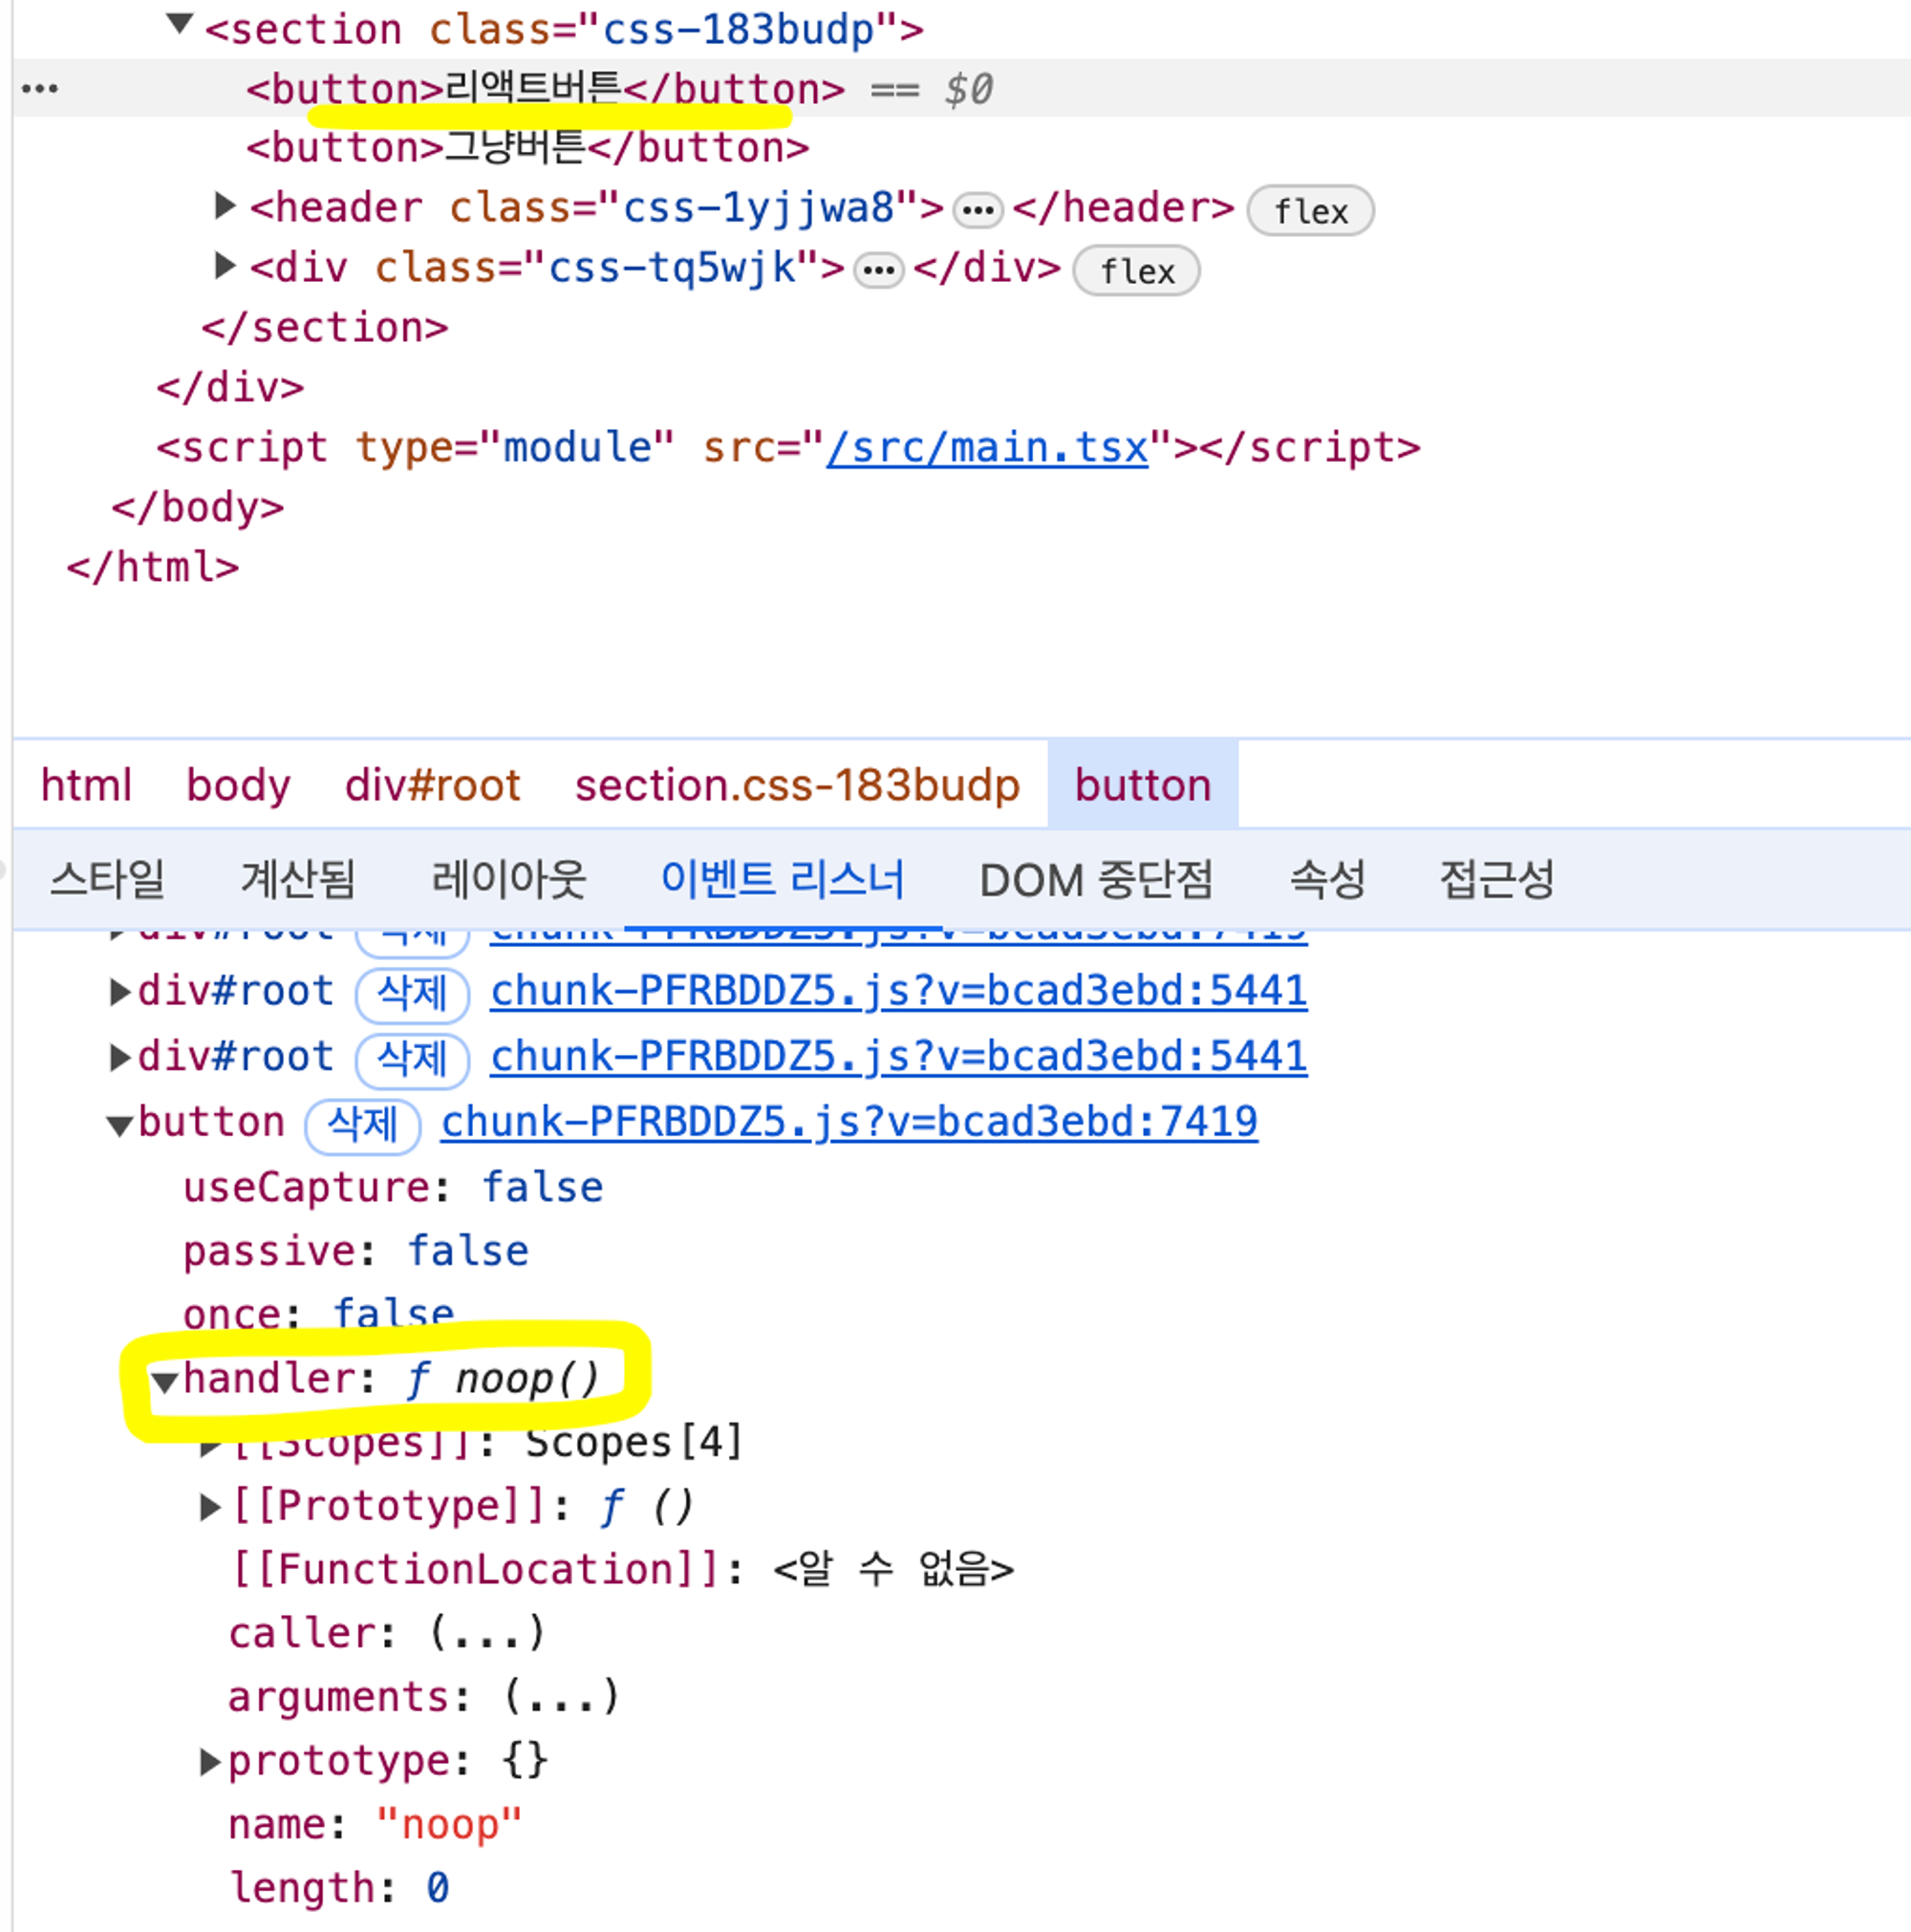The width and height of the screenshot is (1911, 1932).
Task: Switch to the 이벤트 리스너 tab
Action: 782,879
